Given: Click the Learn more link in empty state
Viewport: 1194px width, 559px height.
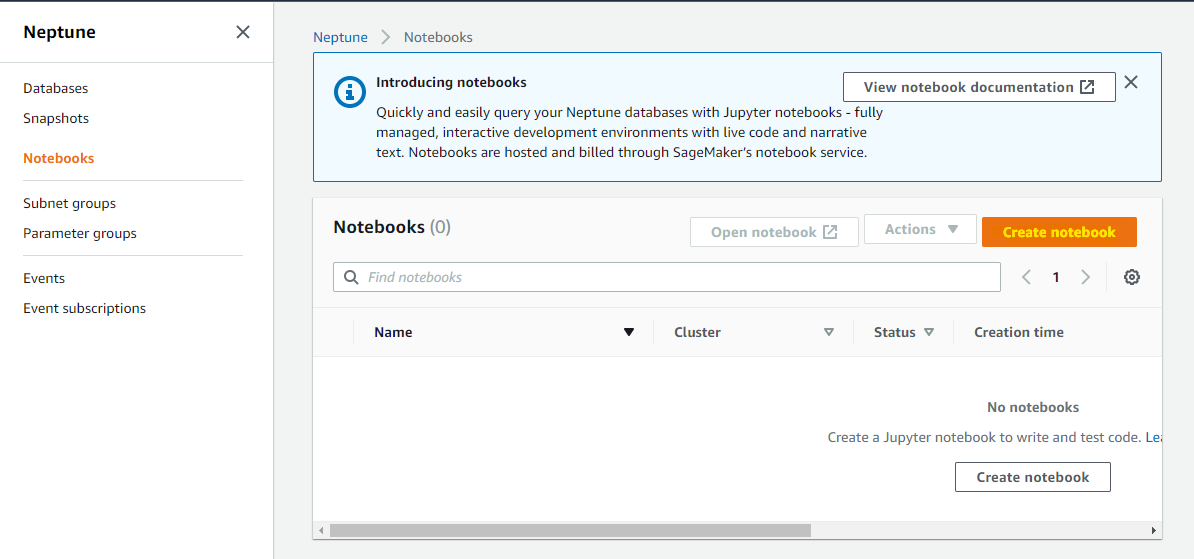Looking at the screenshot, I should tap(1153, 437).
